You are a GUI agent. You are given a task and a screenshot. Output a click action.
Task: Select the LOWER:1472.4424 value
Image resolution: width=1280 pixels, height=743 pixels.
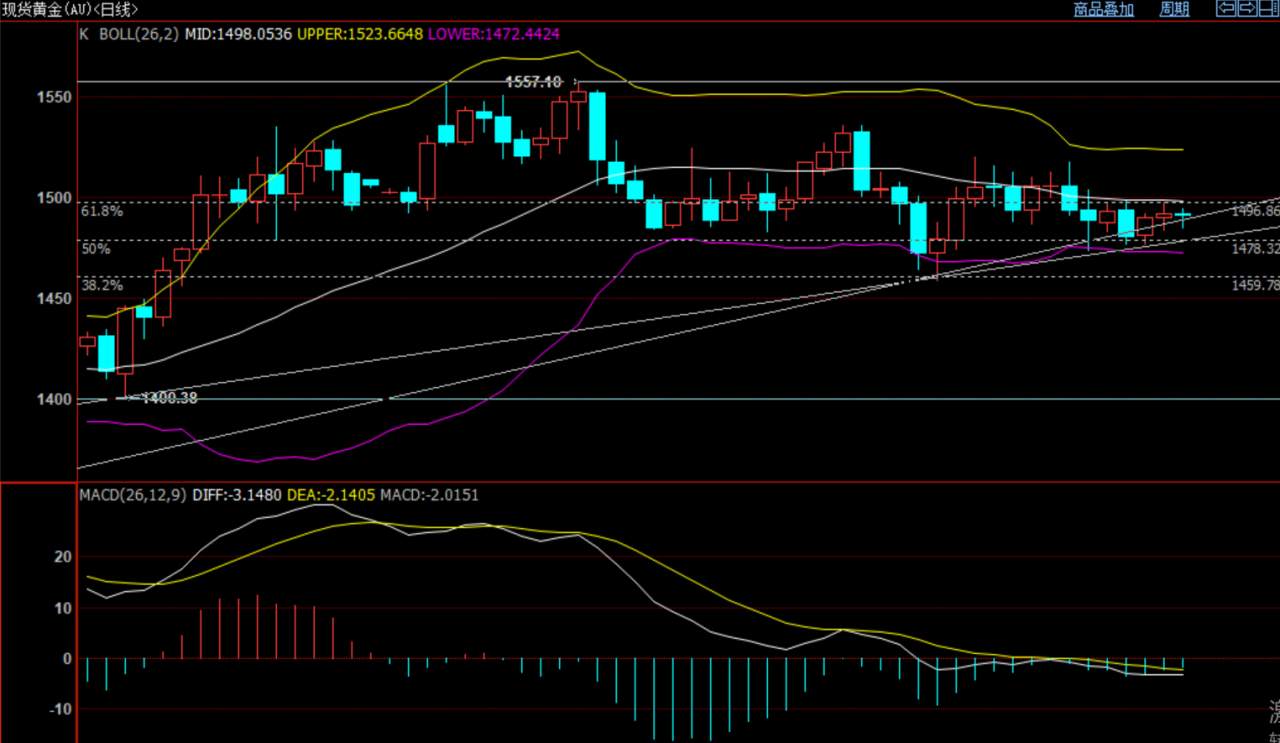pyautogui.click(x=492, y=34)
